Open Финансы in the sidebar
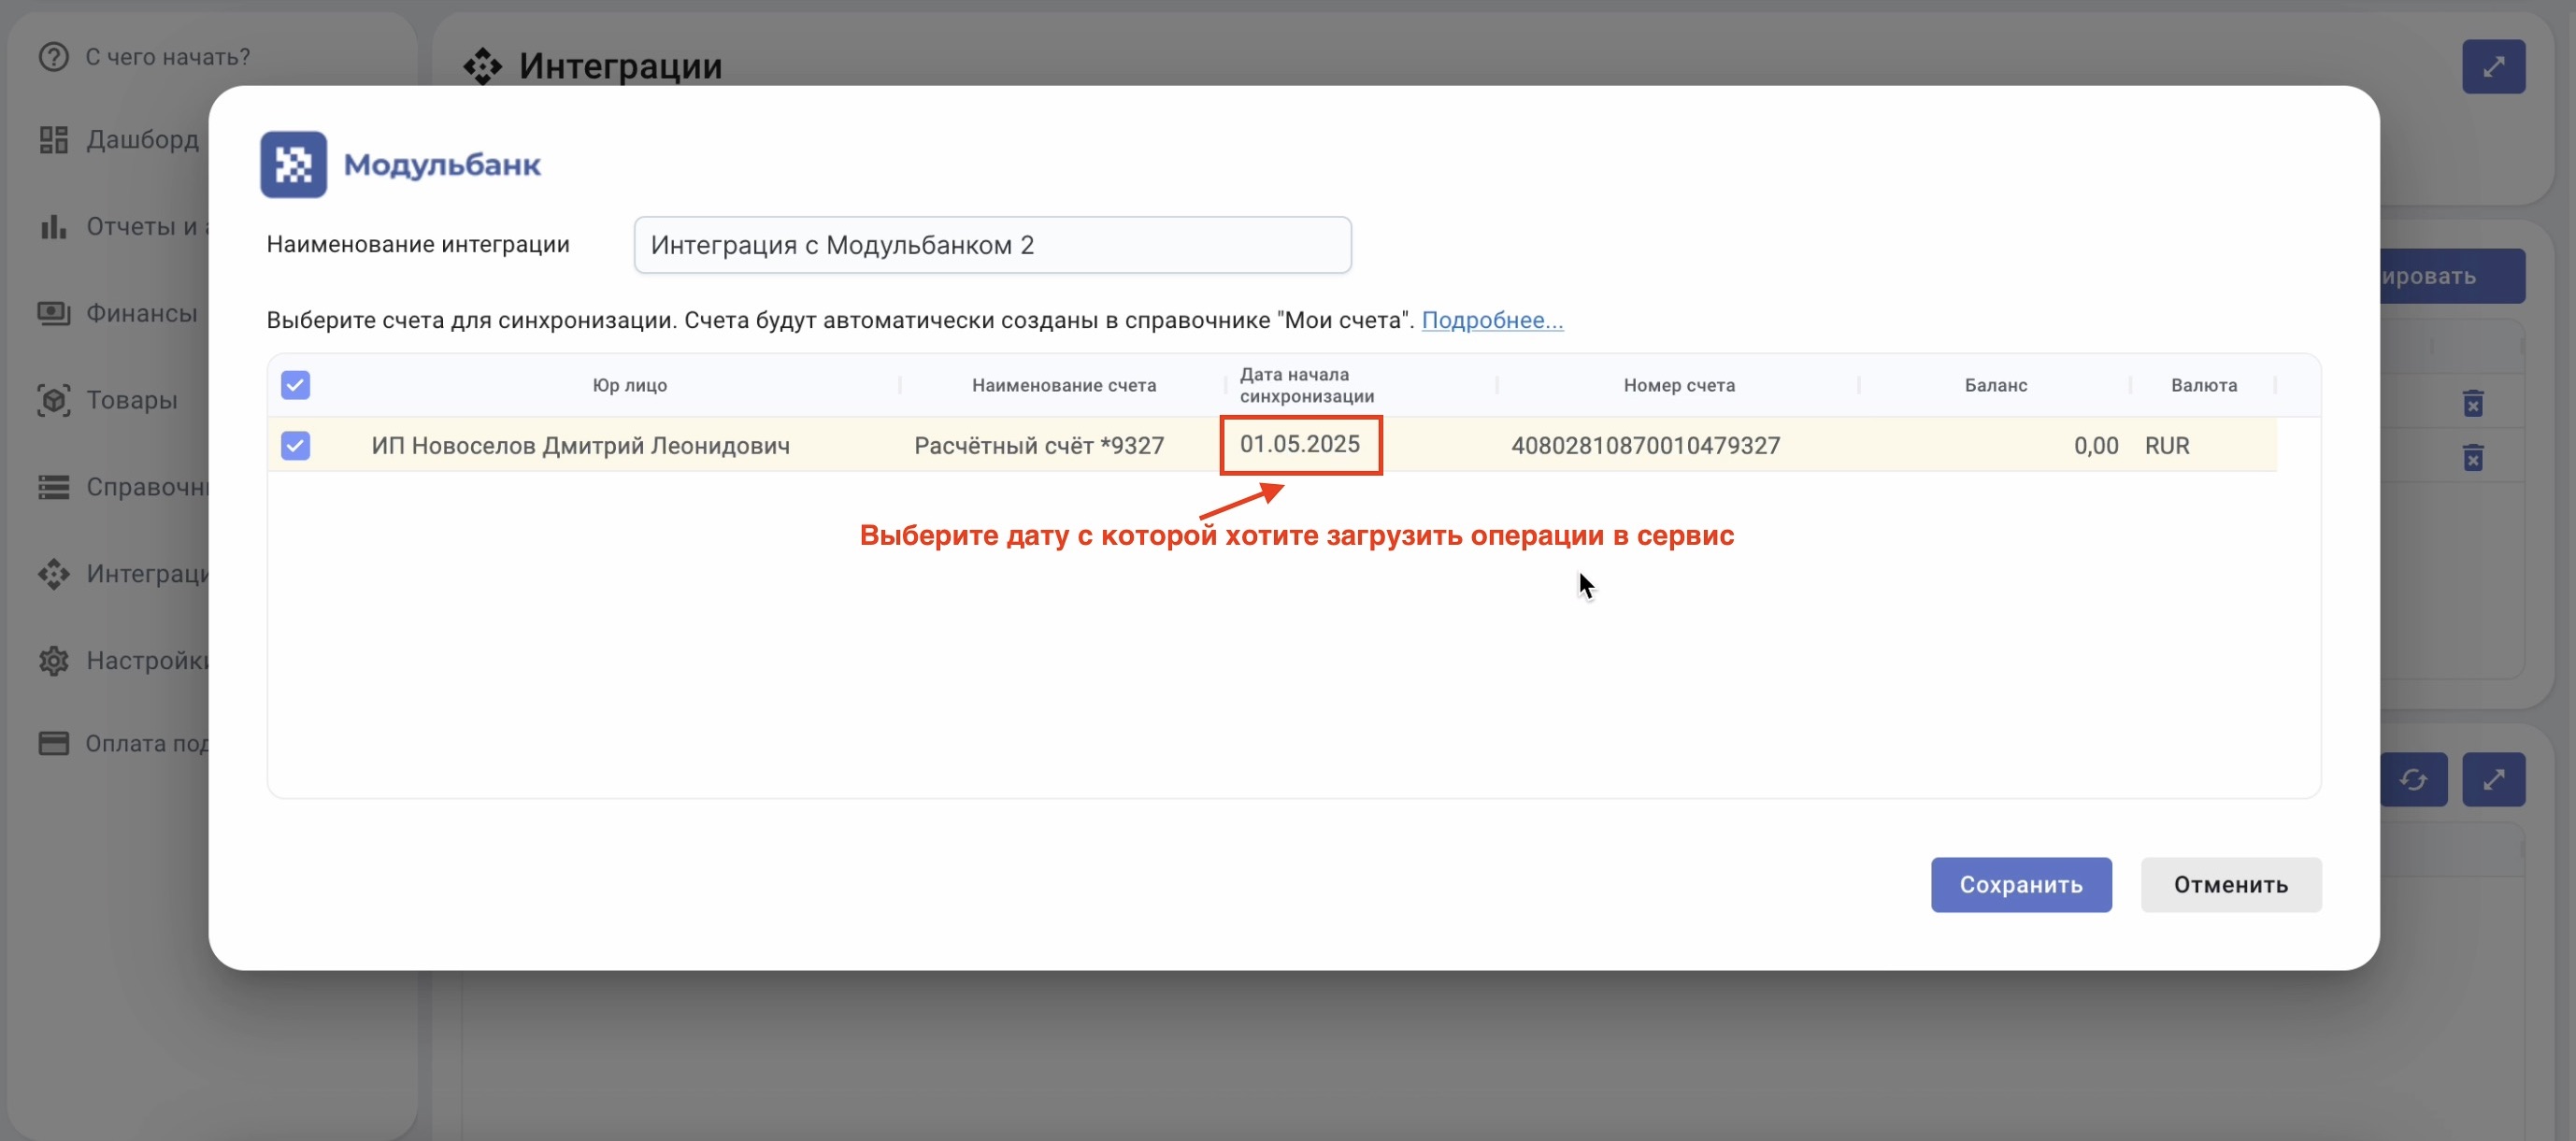Image resolution: width=2576 pixels, height=1141 pixels. [141, 314]
